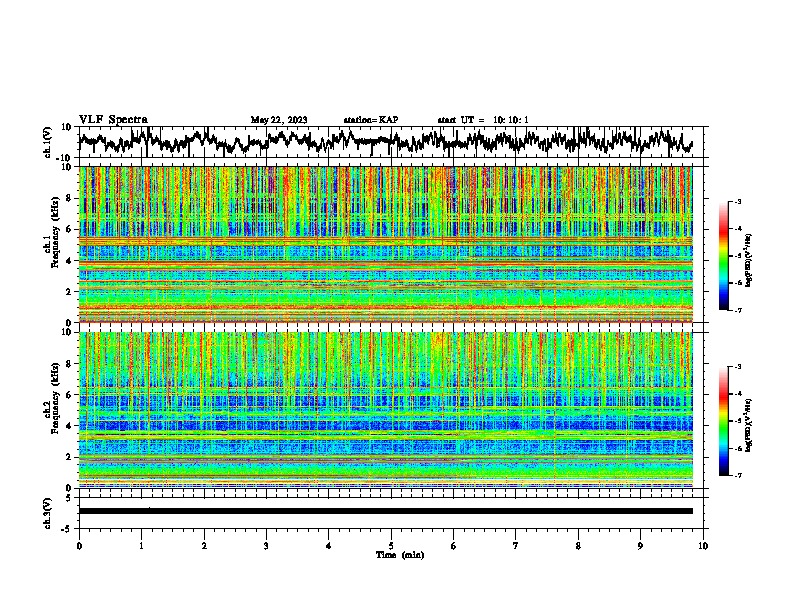This screenshot has width=792, height=612.
Task: Click inside the ch.1 spectrogram panel
Action: tap(386, 244)
